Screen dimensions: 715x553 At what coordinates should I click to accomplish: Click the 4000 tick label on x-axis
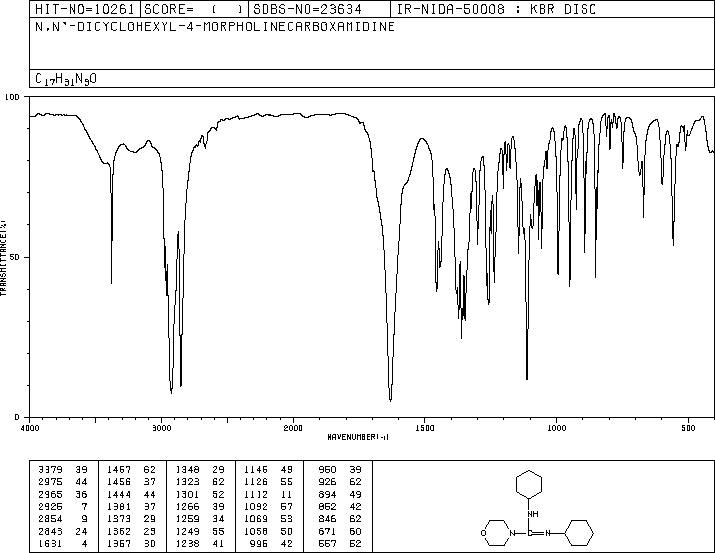(x=30, y=428)
